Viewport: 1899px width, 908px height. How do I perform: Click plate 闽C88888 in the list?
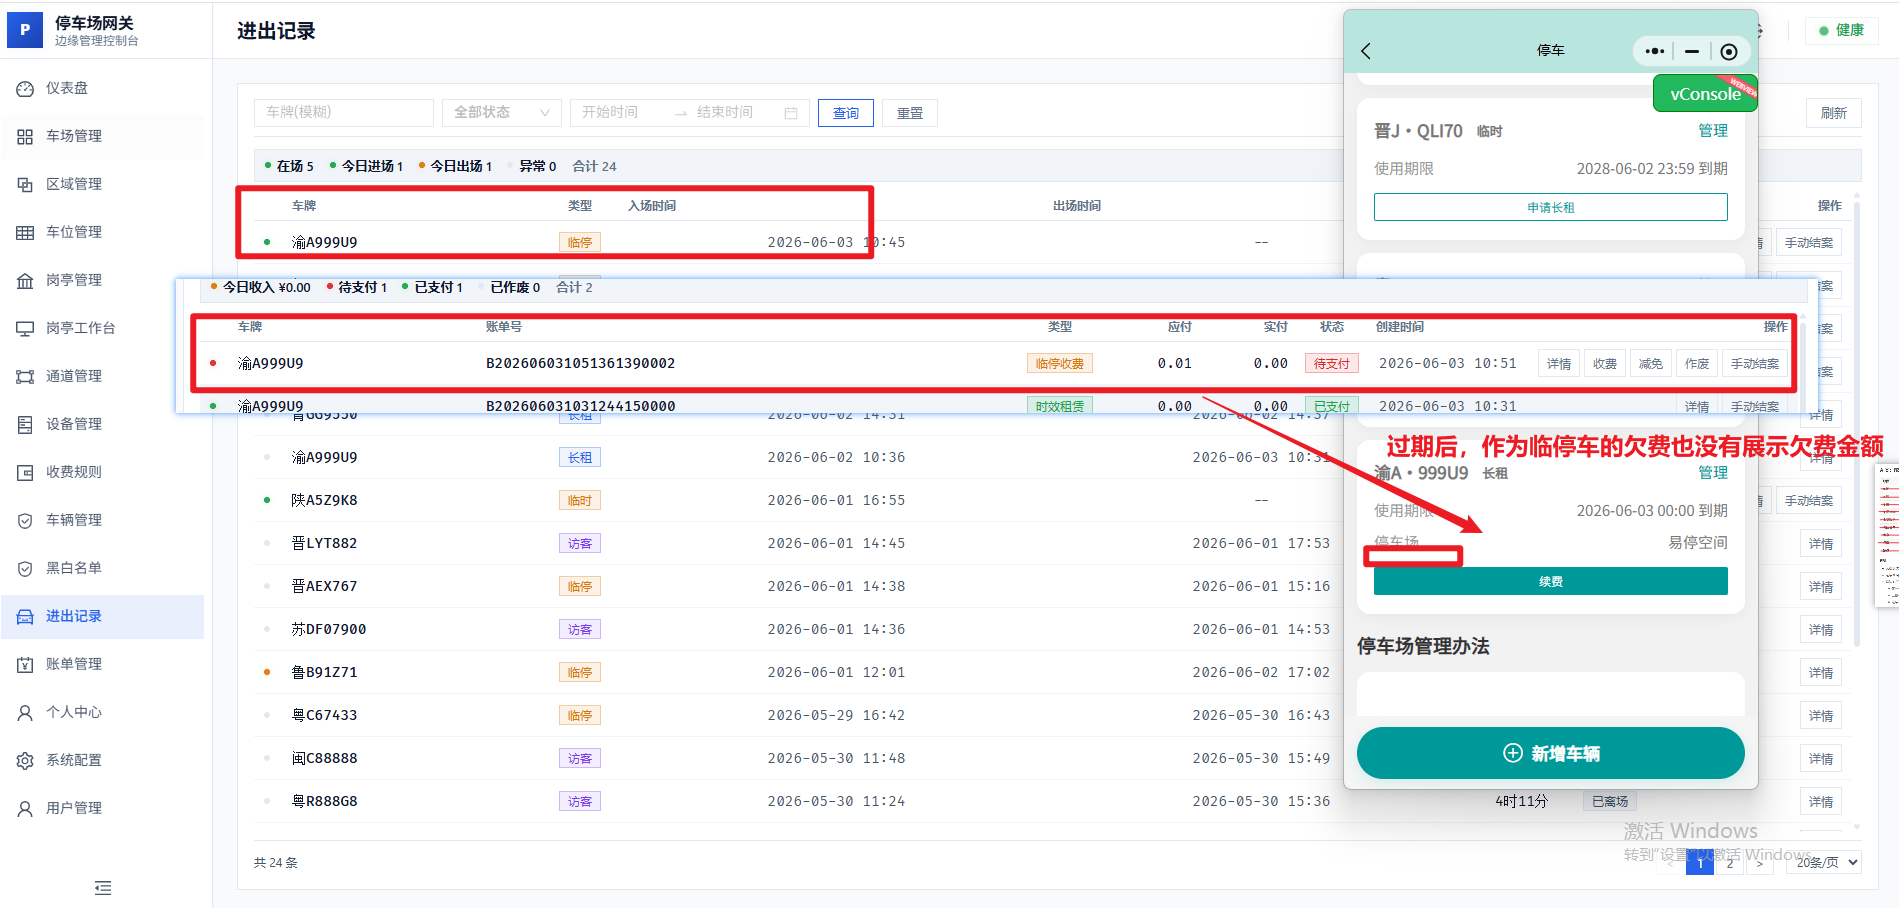point(324,758)
